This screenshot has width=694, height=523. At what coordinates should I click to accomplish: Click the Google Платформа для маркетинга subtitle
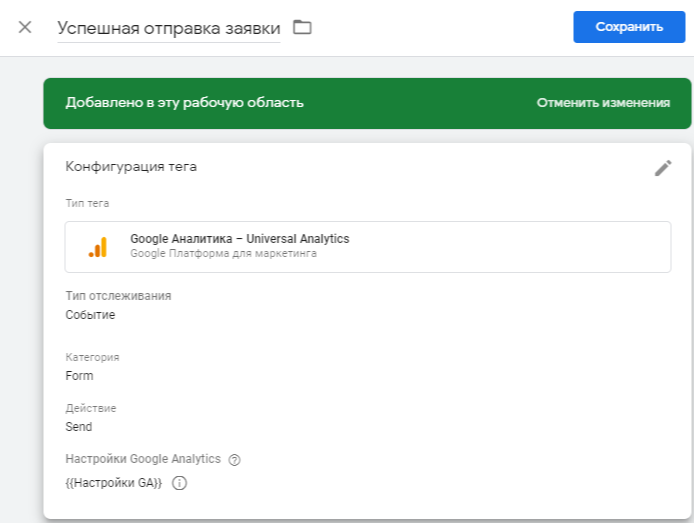(x=223, y=254)
